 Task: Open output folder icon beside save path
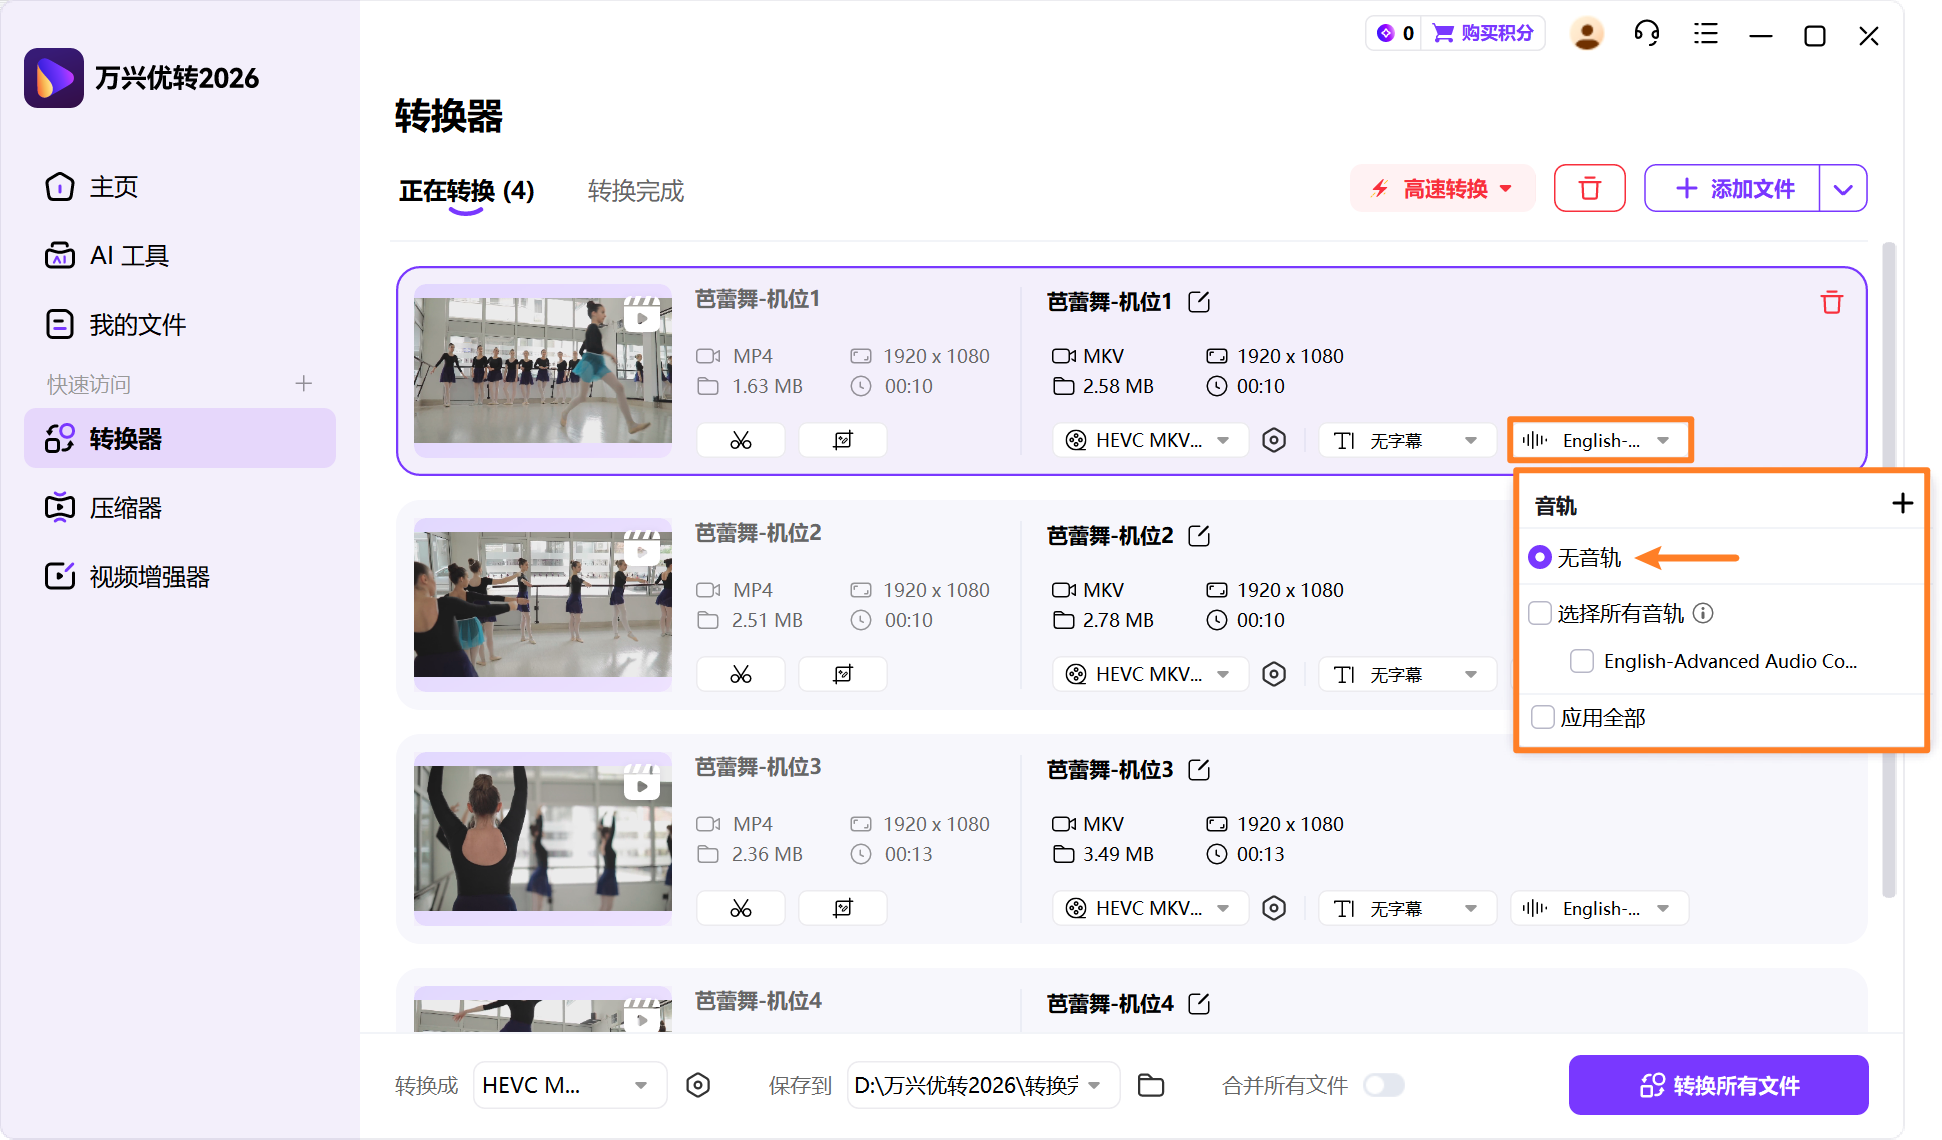point(1151,1085)
